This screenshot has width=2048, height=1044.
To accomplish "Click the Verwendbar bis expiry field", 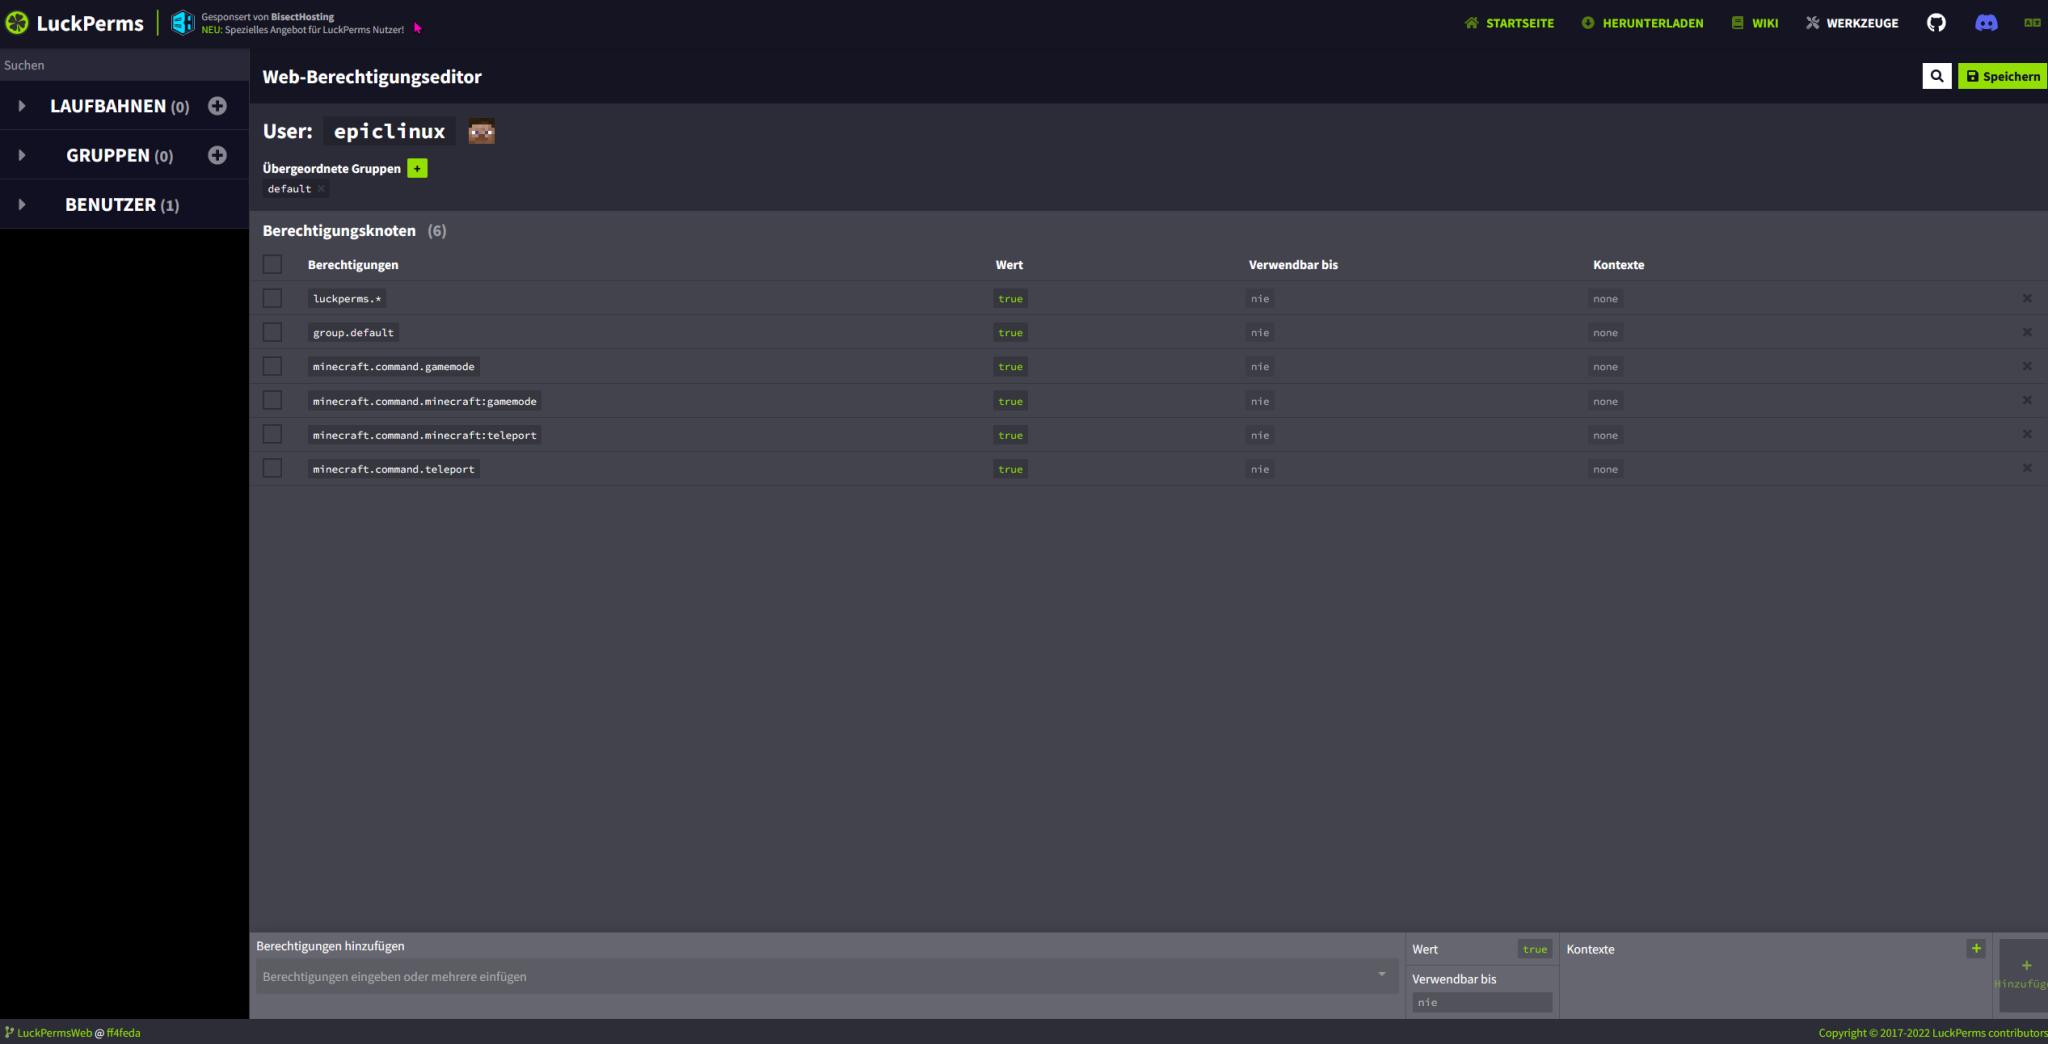I will tap(1481, 1002).
